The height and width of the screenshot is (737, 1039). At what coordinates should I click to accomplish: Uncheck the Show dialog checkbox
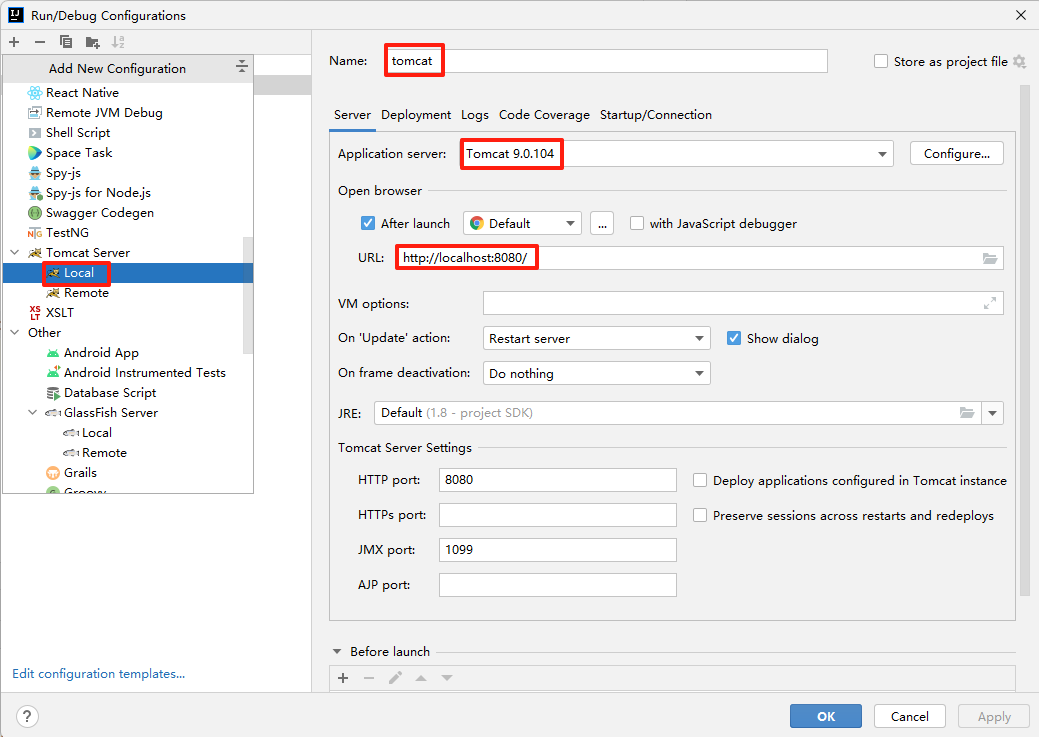(734, 339)
